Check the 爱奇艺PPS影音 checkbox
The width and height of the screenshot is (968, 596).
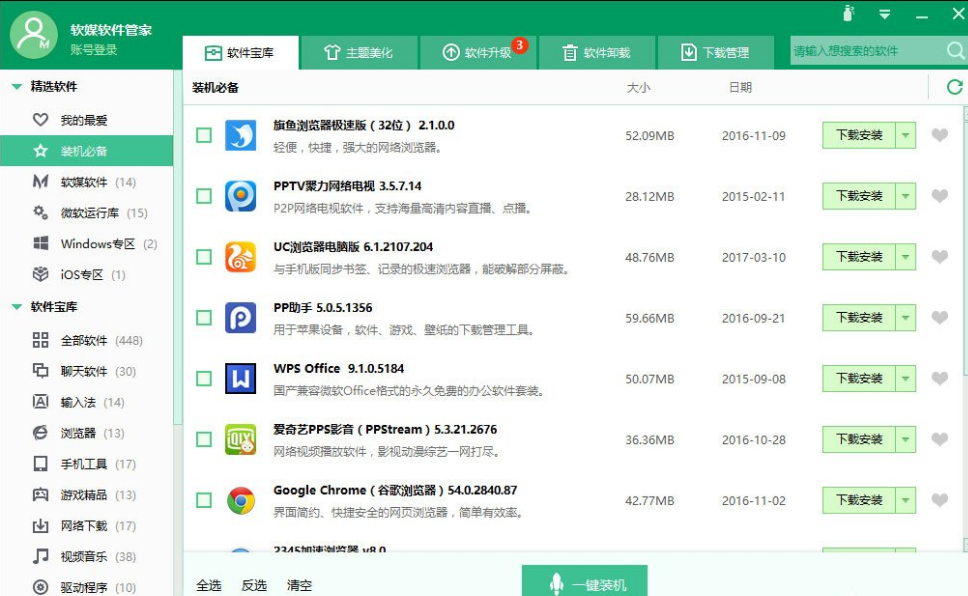(204, 439)
